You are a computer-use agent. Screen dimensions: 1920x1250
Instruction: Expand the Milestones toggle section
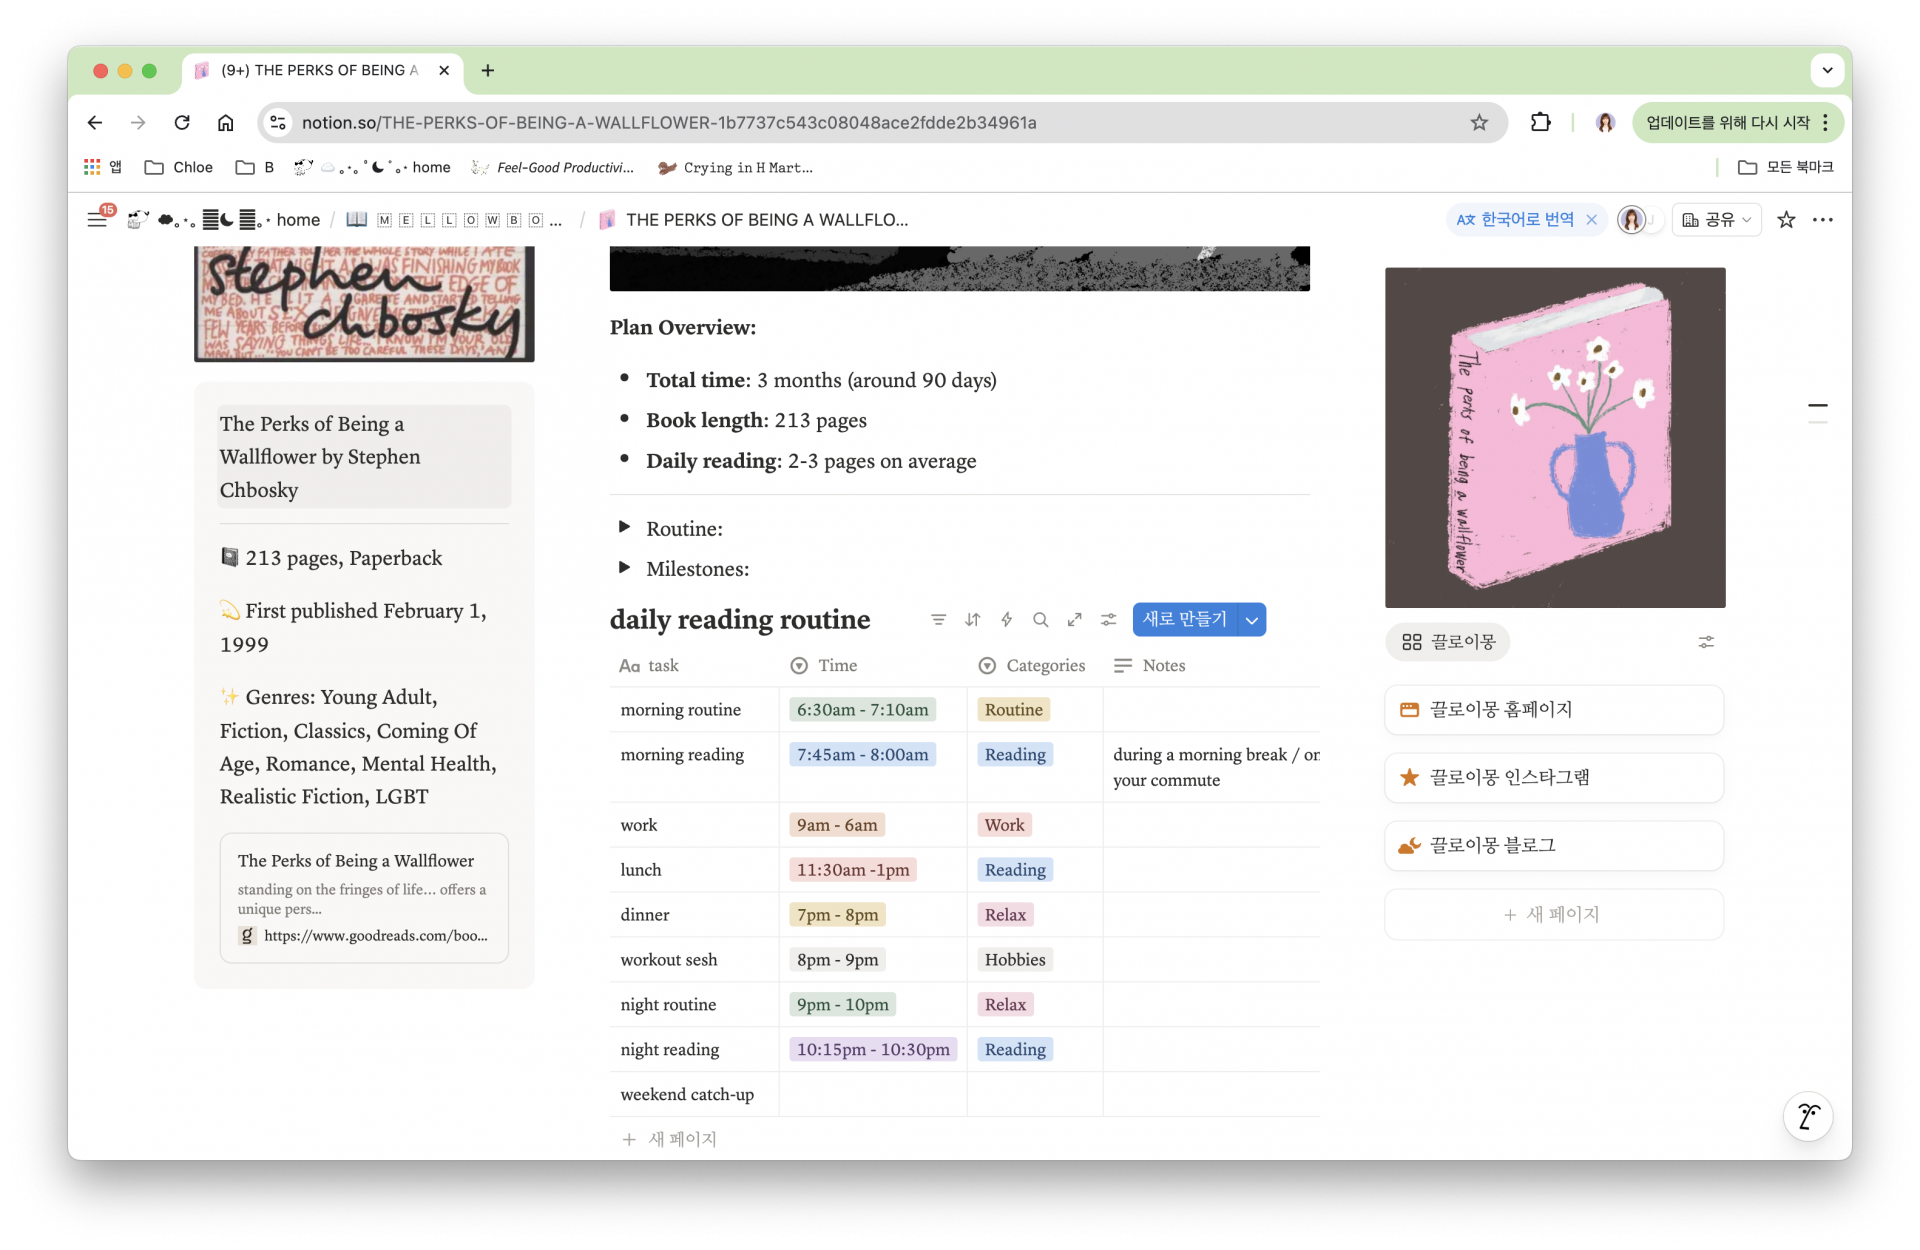pos(625,567)
